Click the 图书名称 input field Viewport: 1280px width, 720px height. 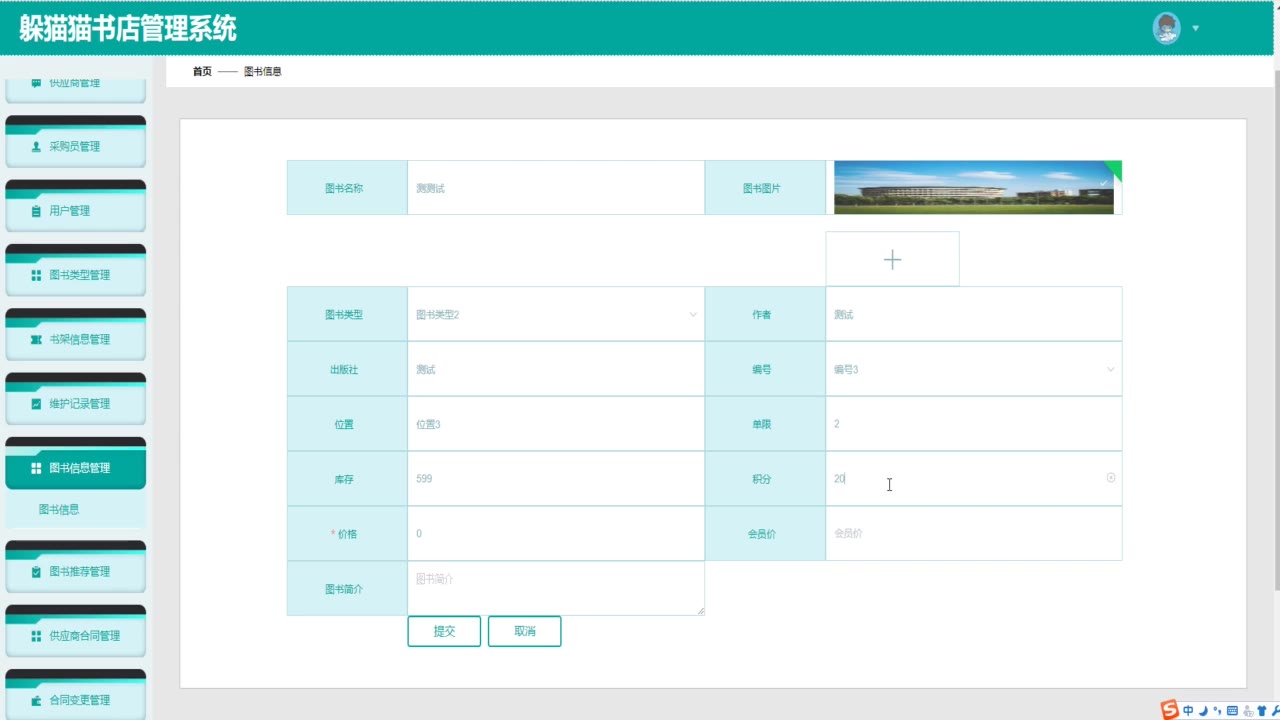point(556,187)
